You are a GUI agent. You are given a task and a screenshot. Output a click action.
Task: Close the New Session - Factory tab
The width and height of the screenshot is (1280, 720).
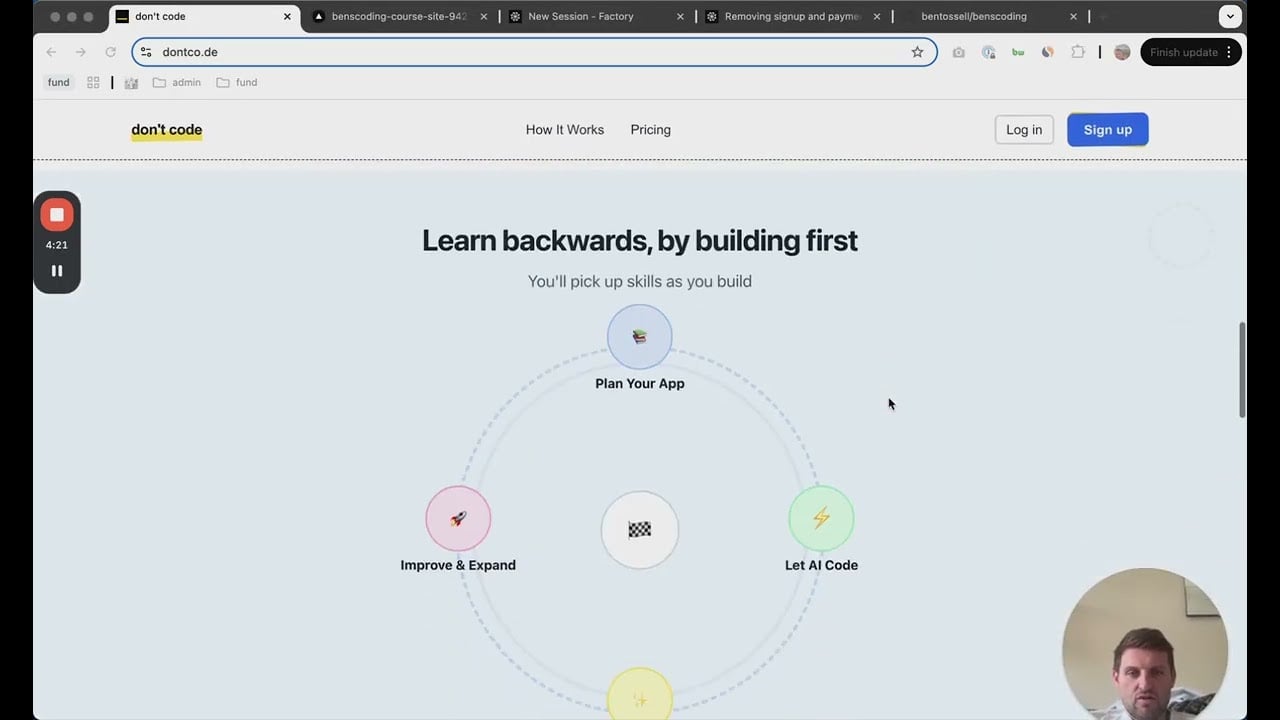(680, 16)
